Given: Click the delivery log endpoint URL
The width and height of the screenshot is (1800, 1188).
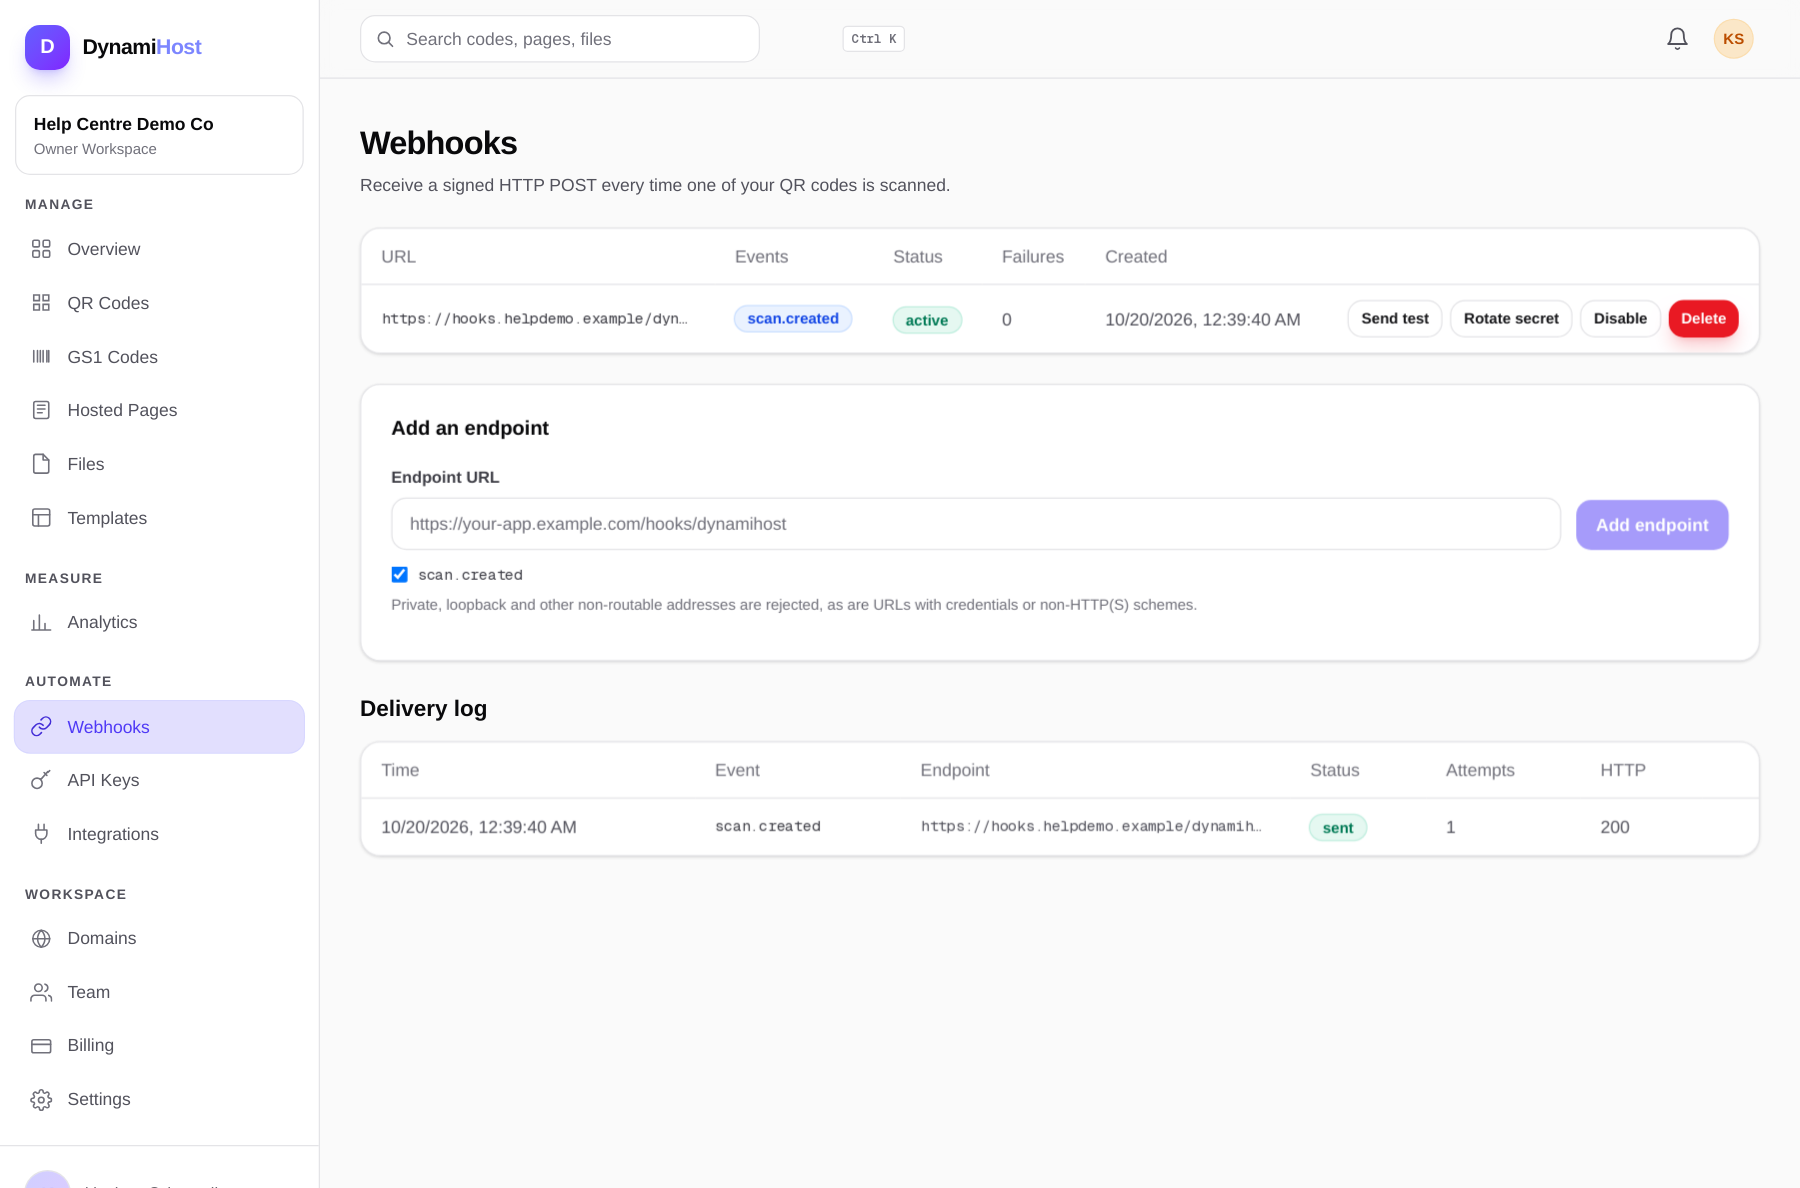Looking at the screenshot, I should tap(1091, 827).
